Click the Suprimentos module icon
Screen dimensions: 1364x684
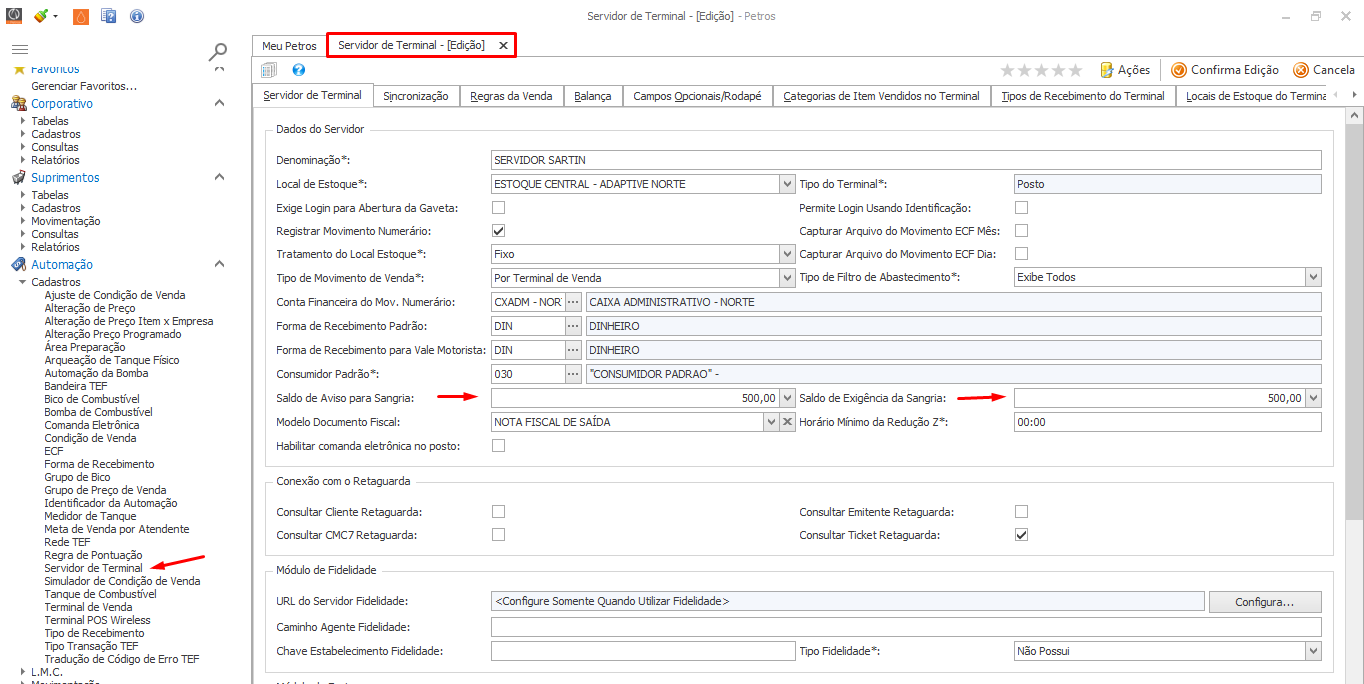pos(18,177)
